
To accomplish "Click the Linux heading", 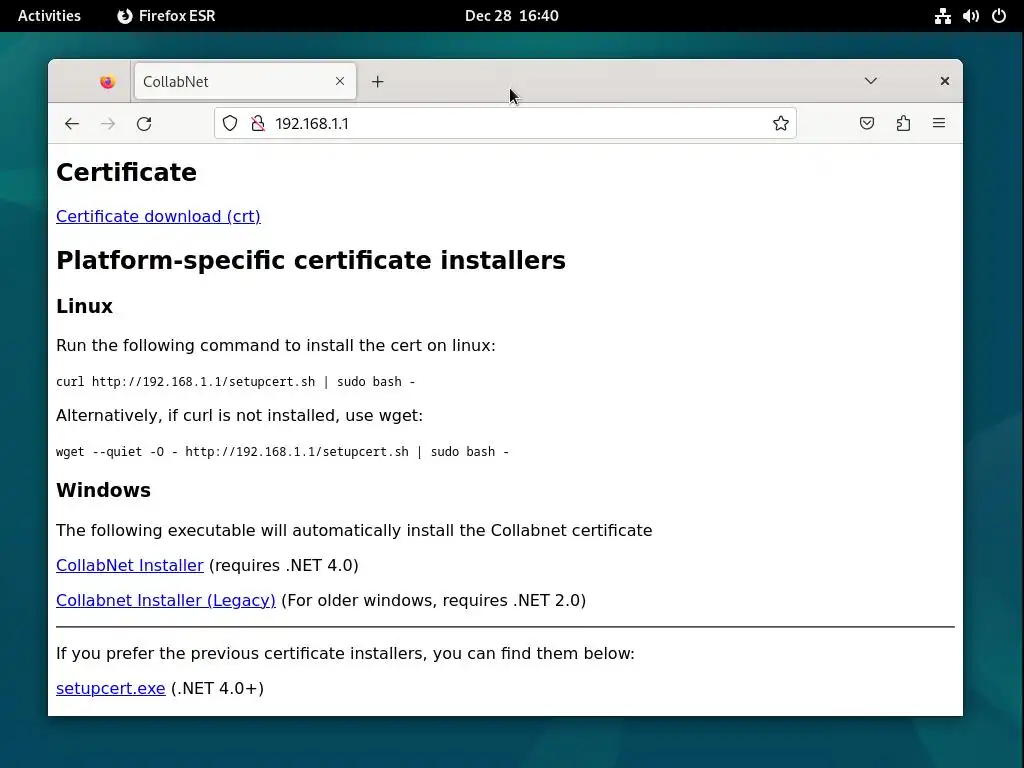I will click(x=84, y=306).
